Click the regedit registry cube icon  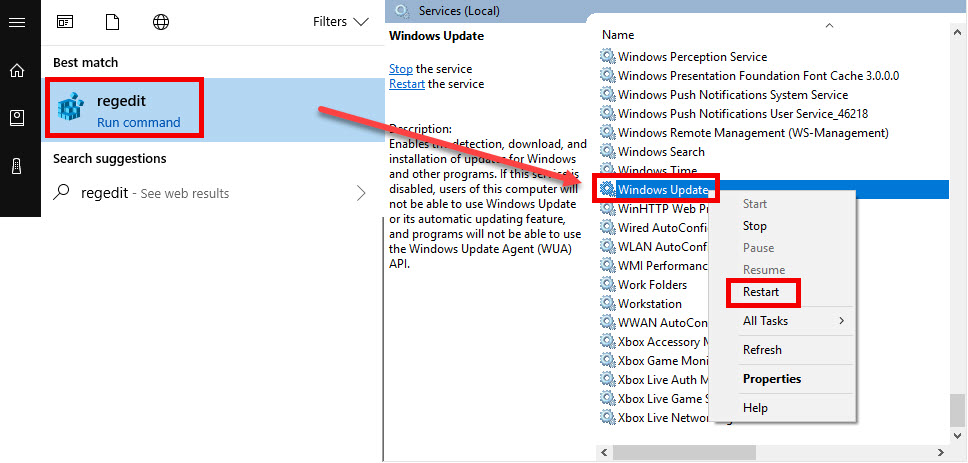[70, 107]
